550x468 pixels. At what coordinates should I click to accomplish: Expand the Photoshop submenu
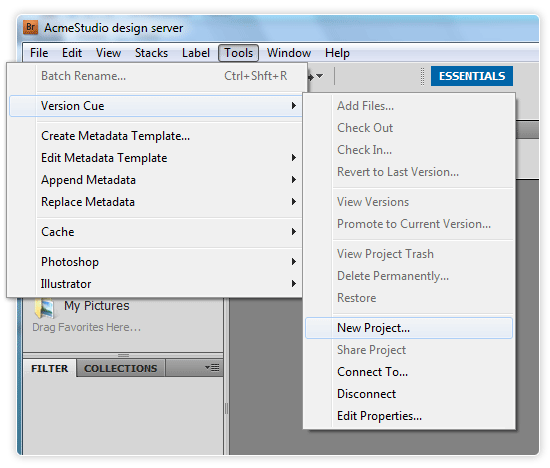[155, 262]
